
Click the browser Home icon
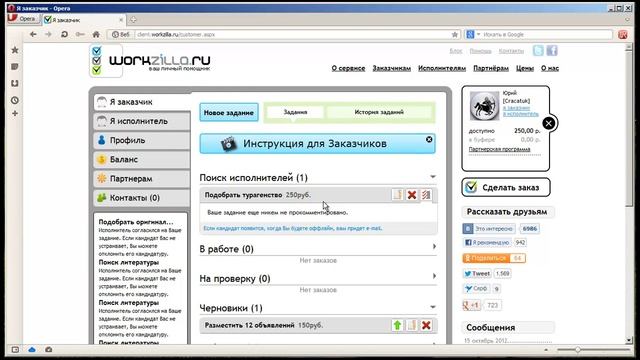point(96,34)
